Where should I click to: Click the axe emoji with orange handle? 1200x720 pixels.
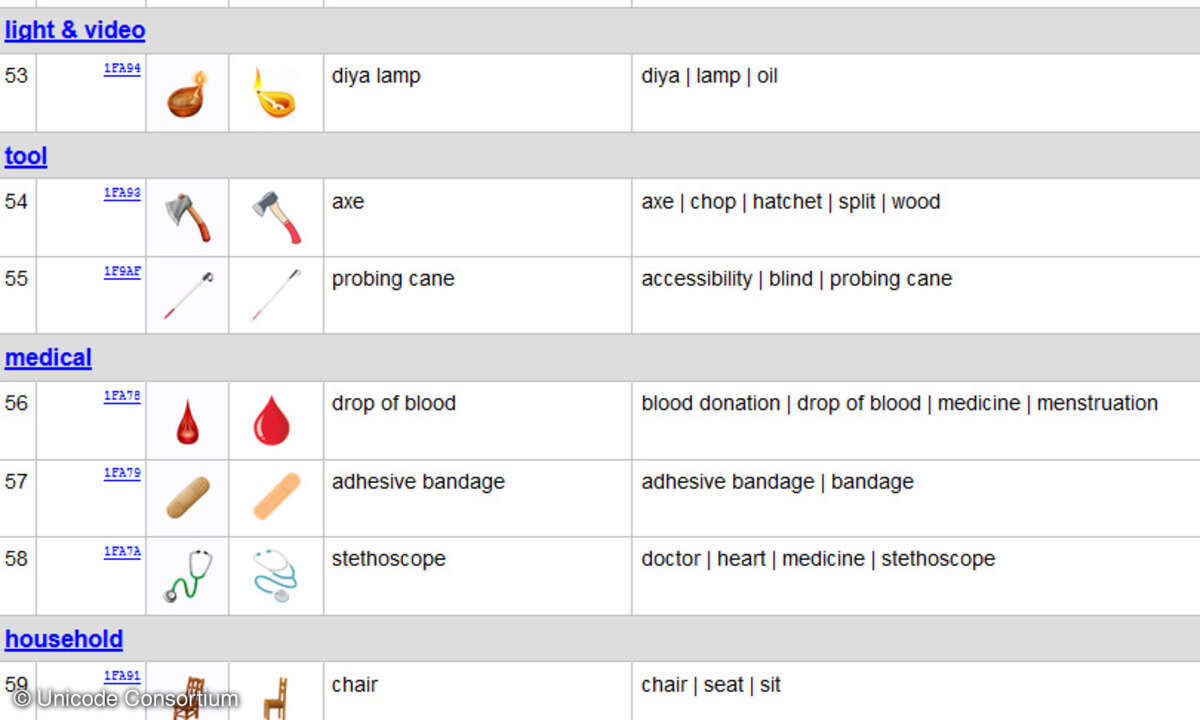coord(188,217)
